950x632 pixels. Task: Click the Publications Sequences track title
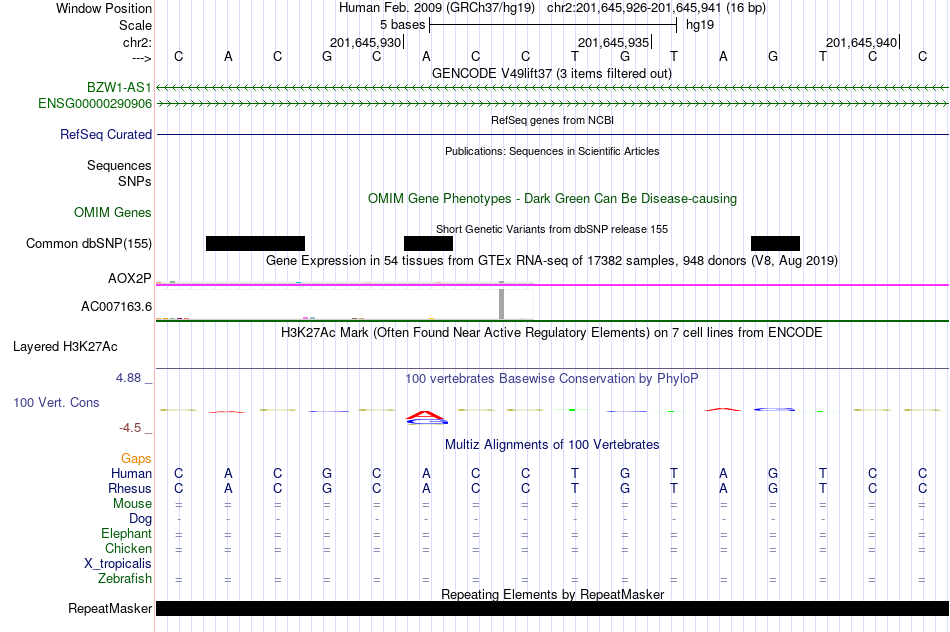[552, 151]
